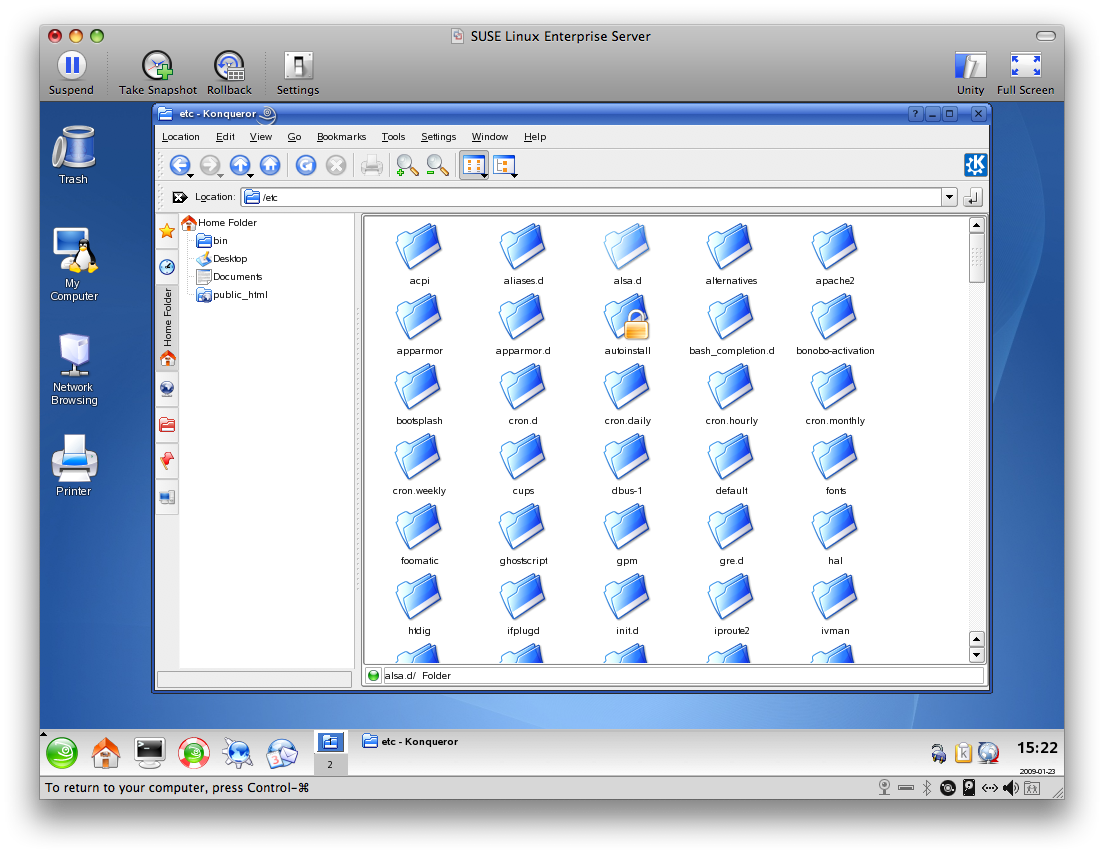Open the Bookmarks star sidebar tab
The height and width of the screenshot is (854, 1104).
167,231
